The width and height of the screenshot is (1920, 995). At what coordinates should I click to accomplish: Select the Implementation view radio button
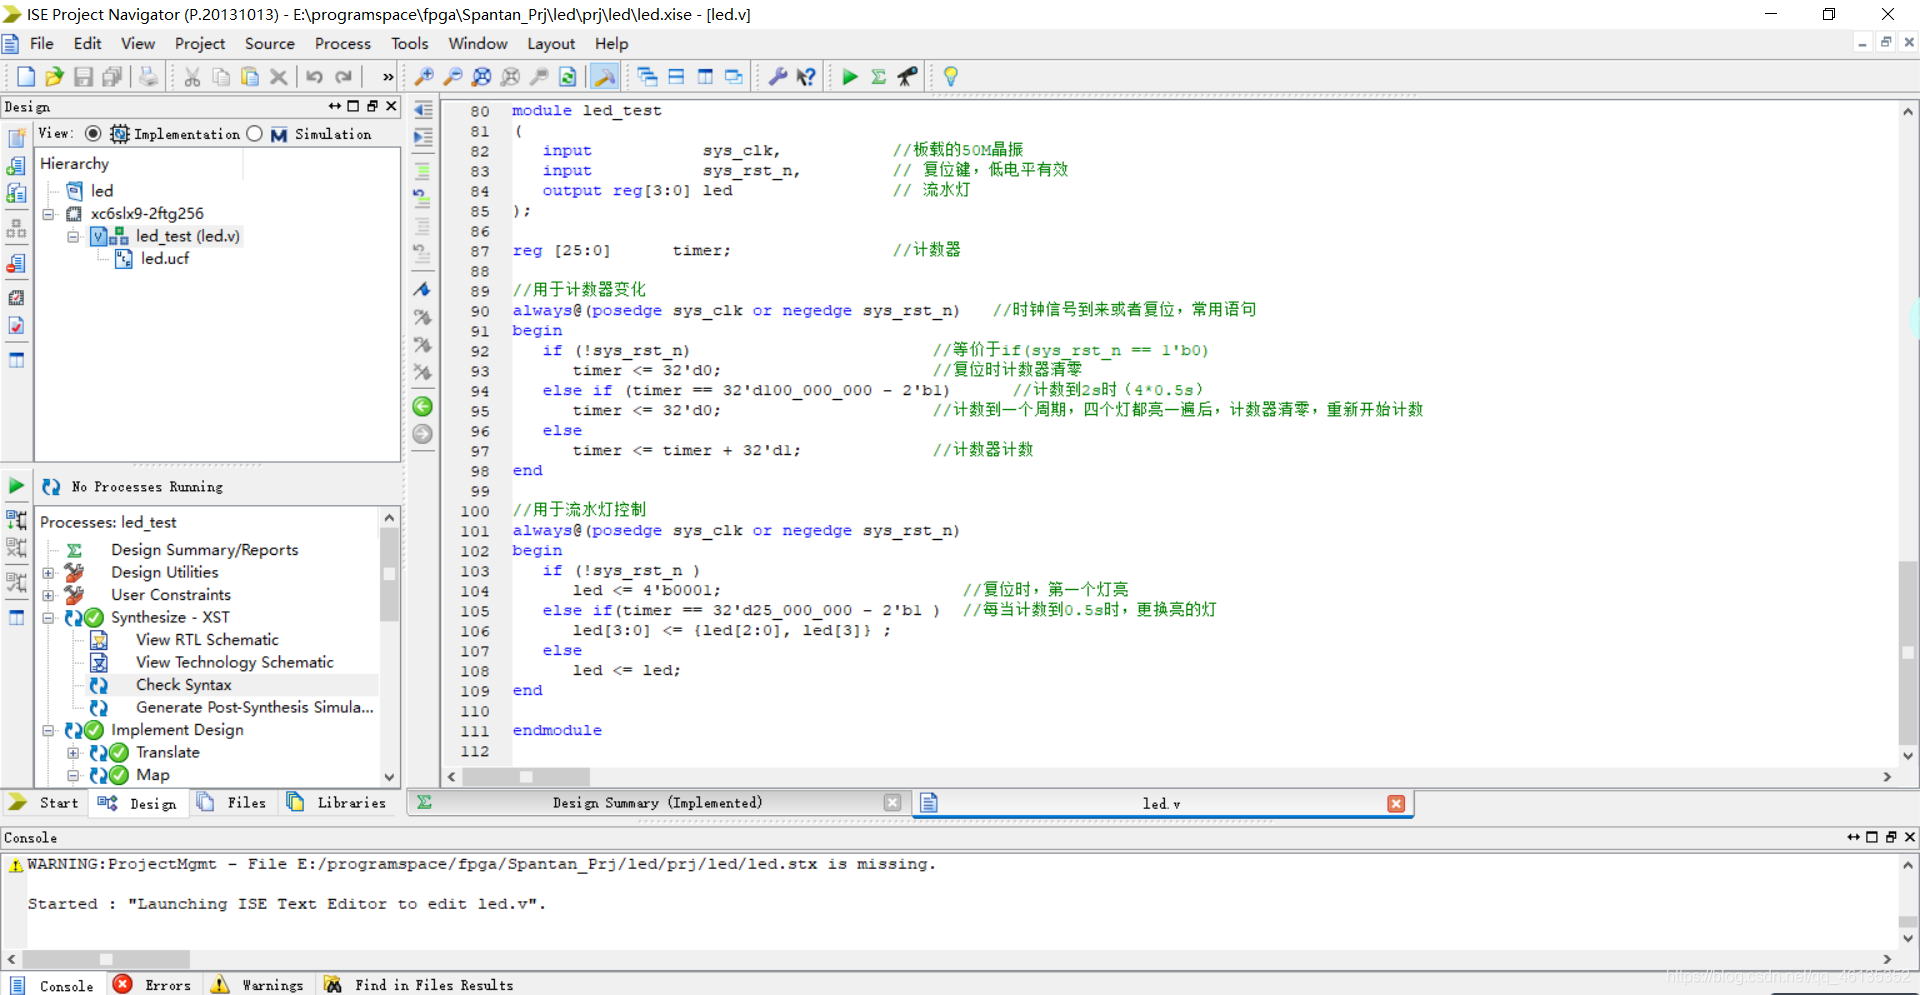[x=93, y=134]
